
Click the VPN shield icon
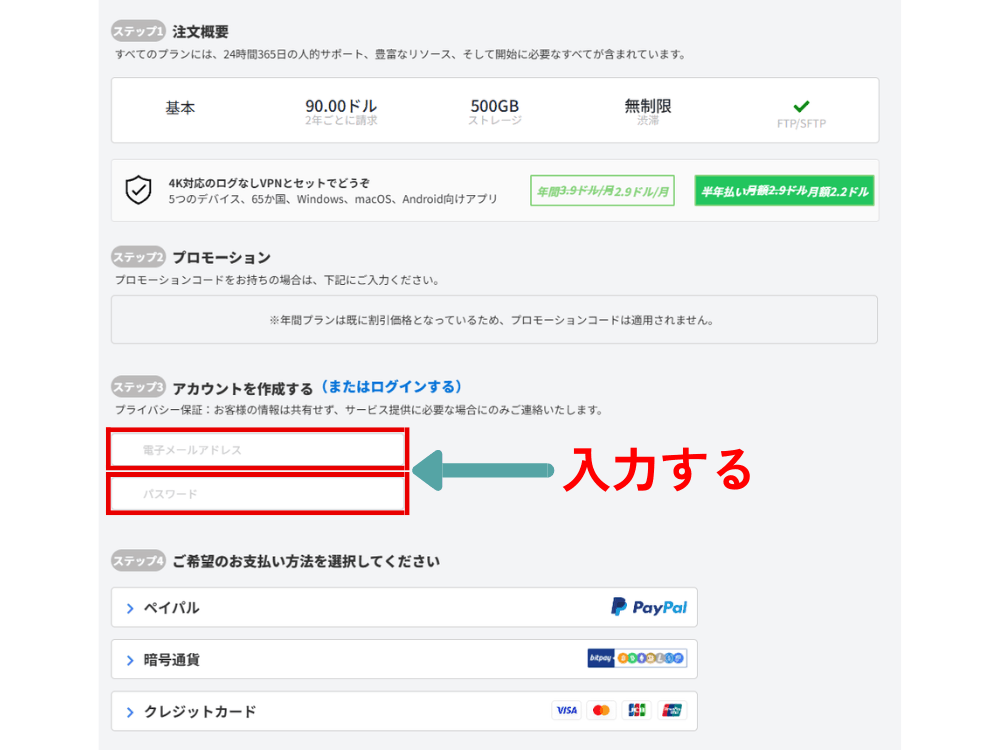(138, 190)
